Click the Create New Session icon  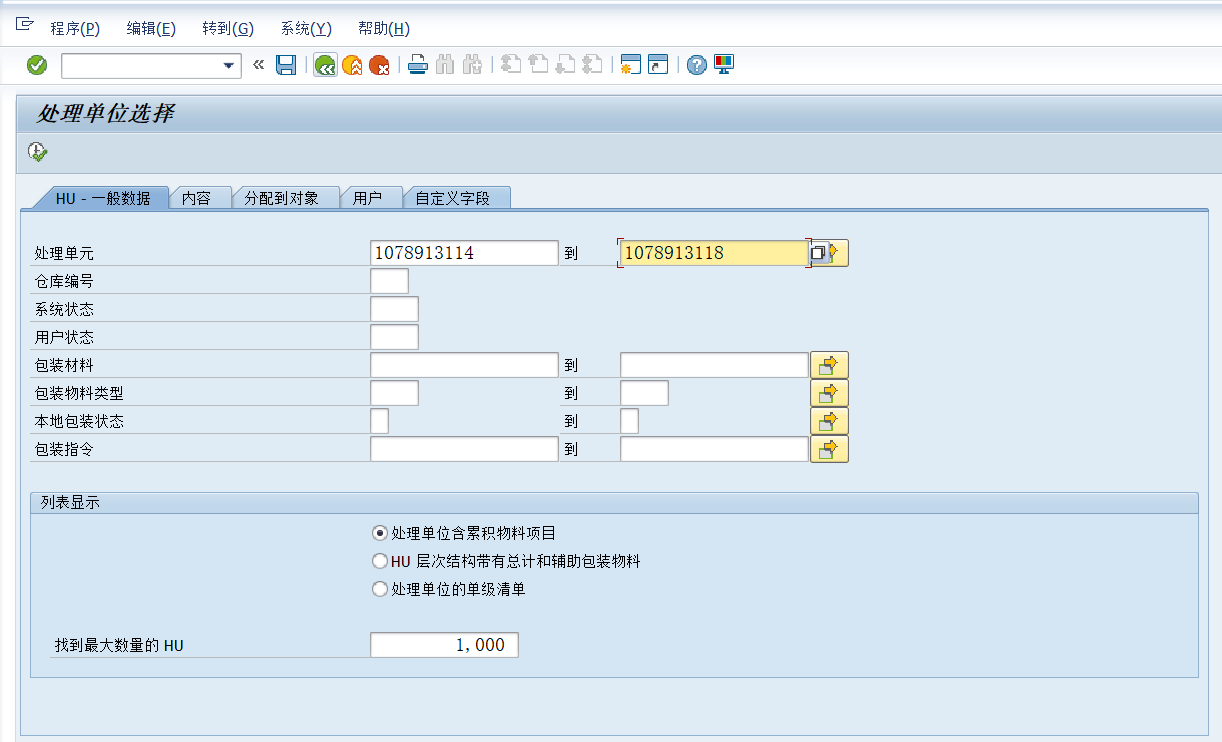coord(630,64)
